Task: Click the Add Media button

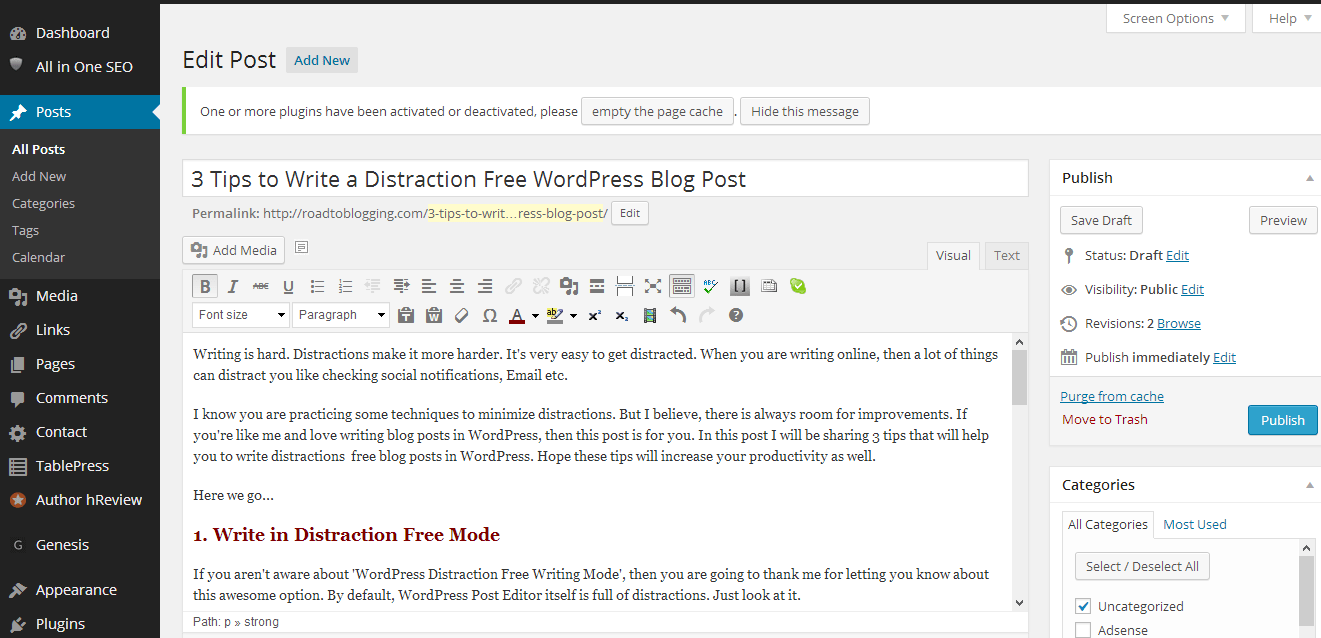Action: (x=234, y=250)
